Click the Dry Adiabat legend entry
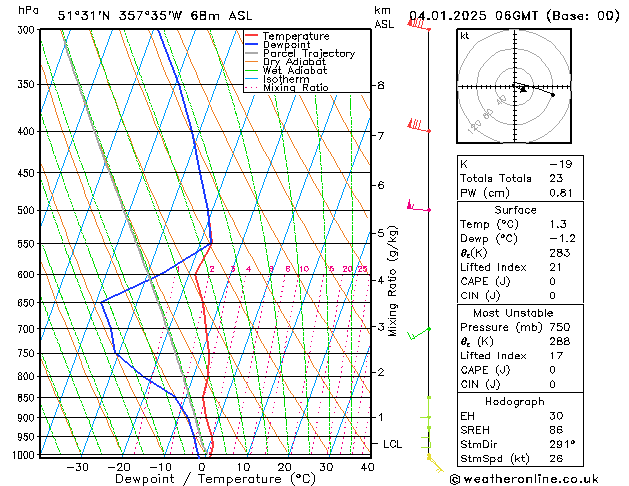Image resolution: width=629 pixels, height=486 pixels. pos(295,62)
